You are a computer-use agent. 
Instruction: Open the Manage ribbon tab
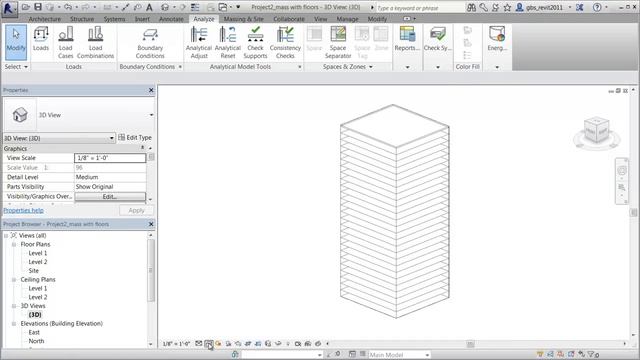(347, 19)
